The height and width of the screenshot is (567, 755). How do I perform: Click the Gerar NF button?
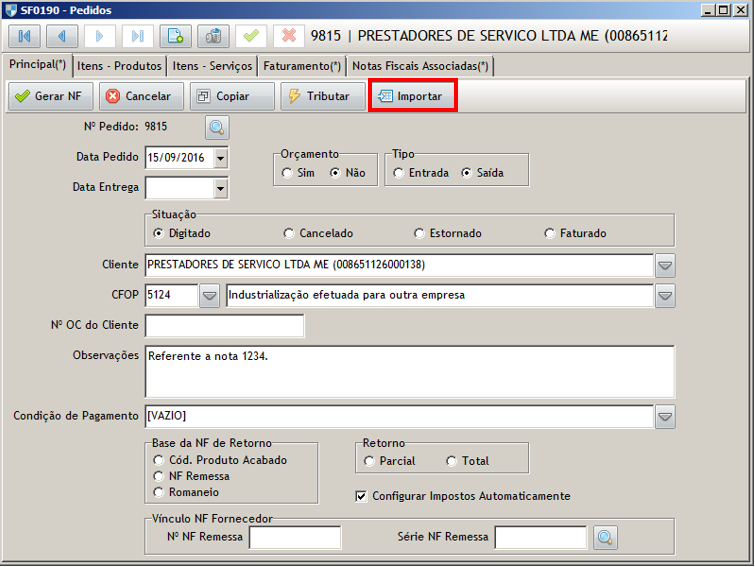(51, 97)
